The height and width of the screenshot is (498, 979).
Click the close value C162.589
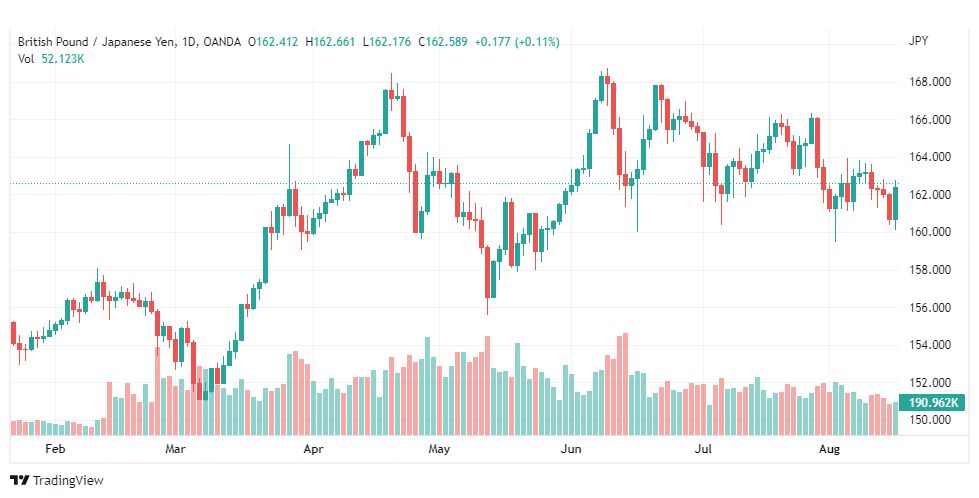pyautogui.click(x=443, y=42)
